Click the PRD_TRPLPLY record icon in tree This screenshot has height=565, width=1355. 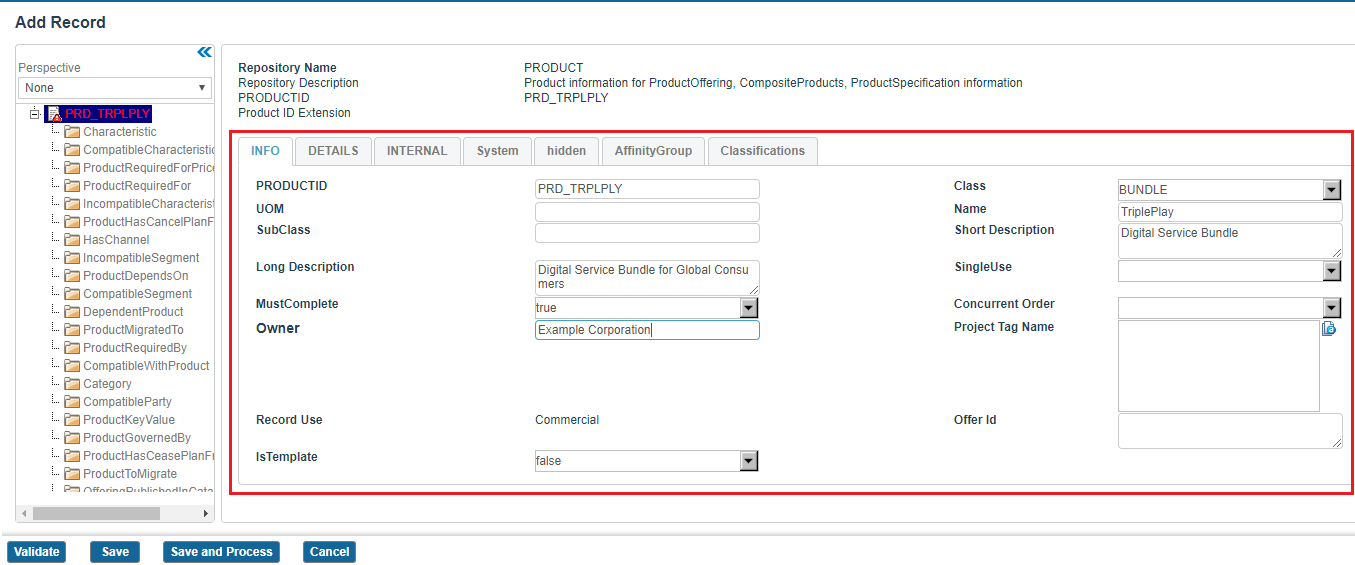(x=55, y=114)
